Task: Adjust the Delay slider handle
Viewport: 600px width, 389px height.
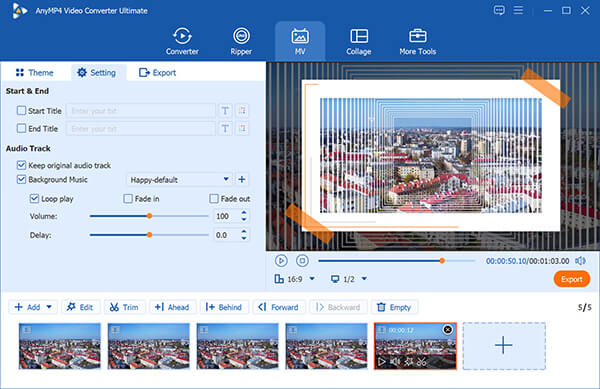Action: (150, 235)
